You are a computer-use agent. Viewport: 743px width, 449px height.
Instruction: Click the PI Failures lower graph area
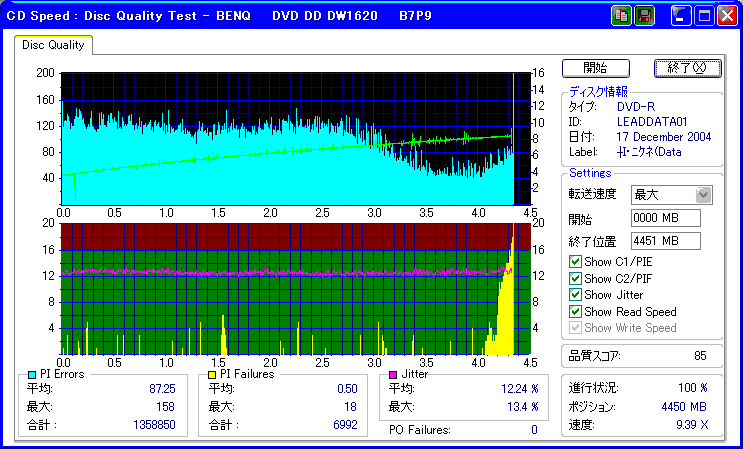(x=296, y=289)
